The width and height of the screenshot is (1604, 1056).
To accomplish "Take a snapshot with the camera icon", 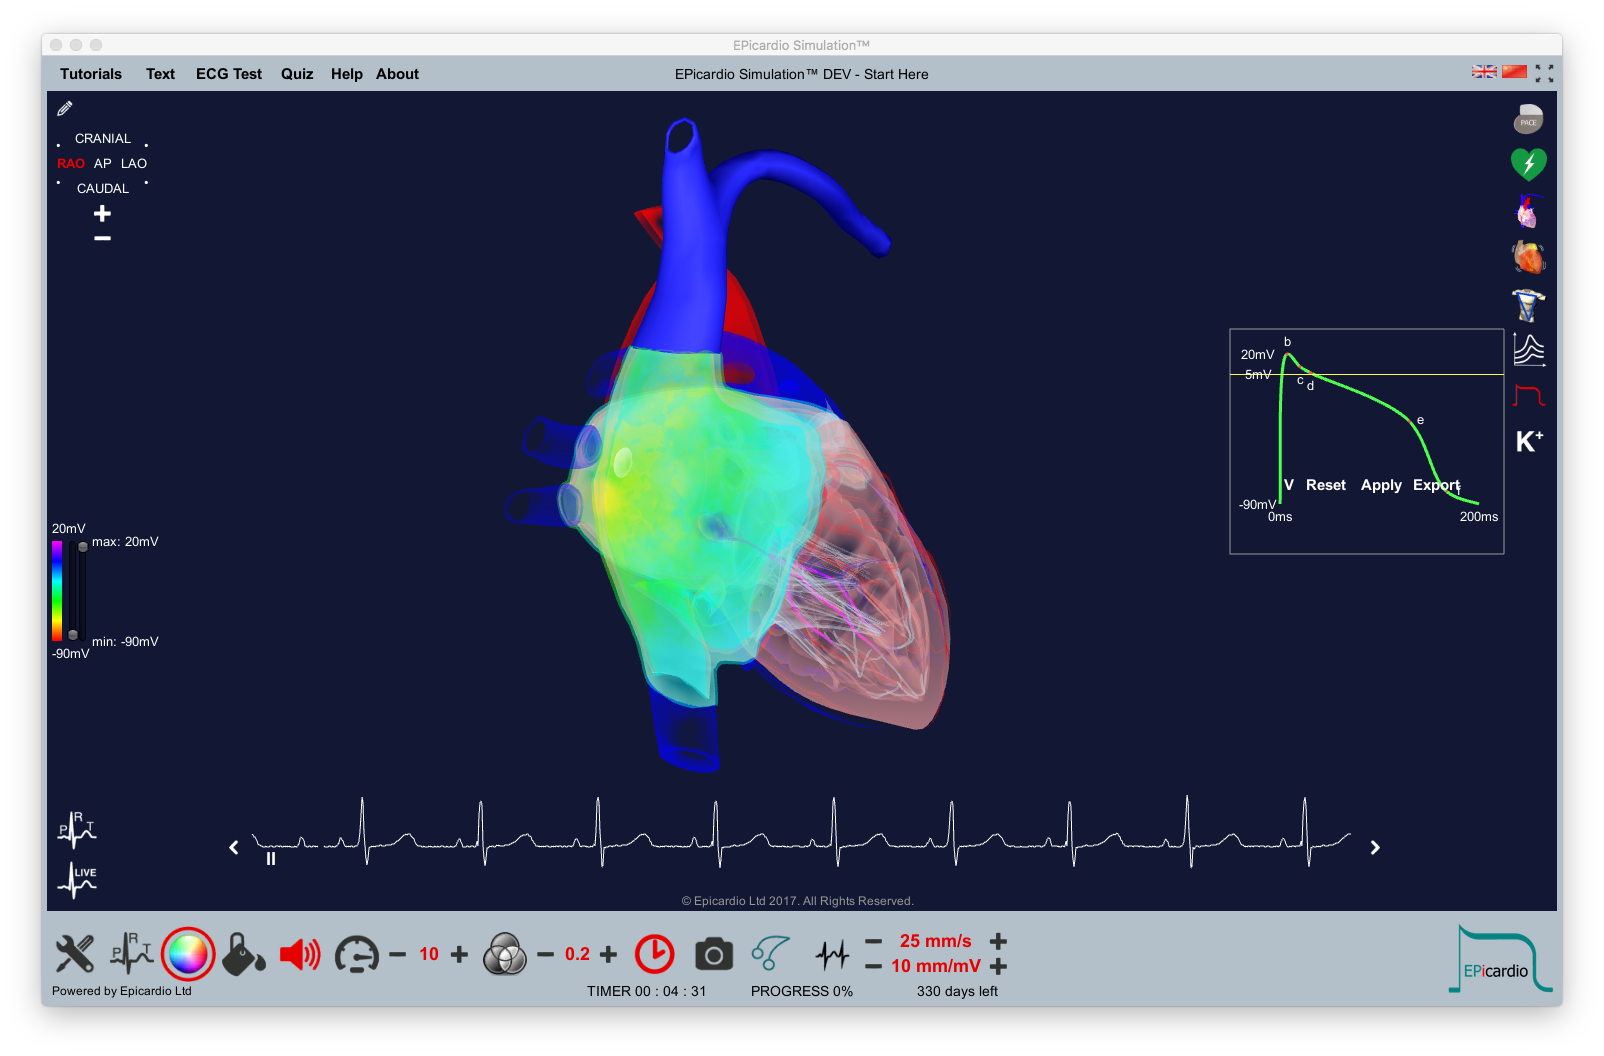I will (714, 955).
